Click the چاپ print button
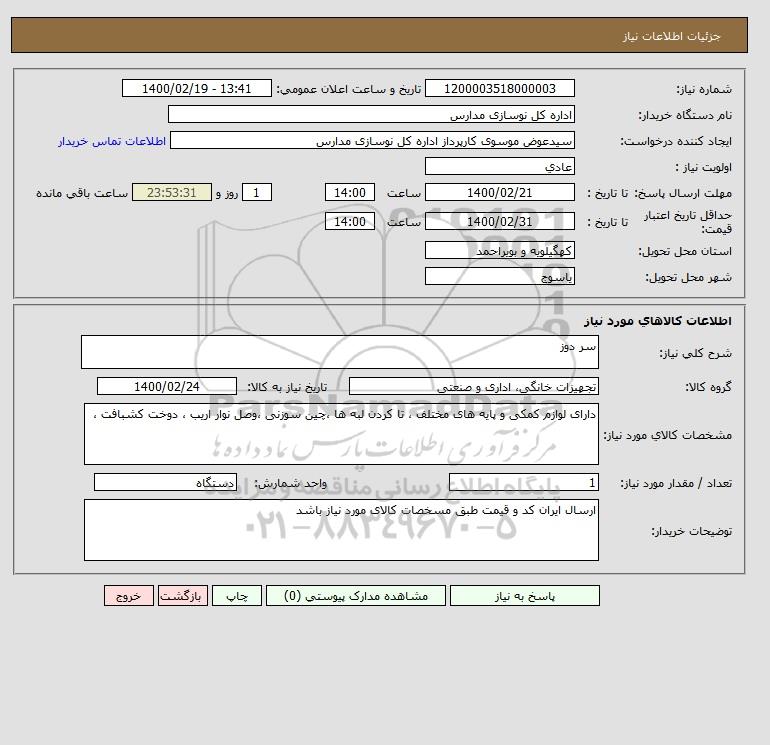 tap(237, 596)
